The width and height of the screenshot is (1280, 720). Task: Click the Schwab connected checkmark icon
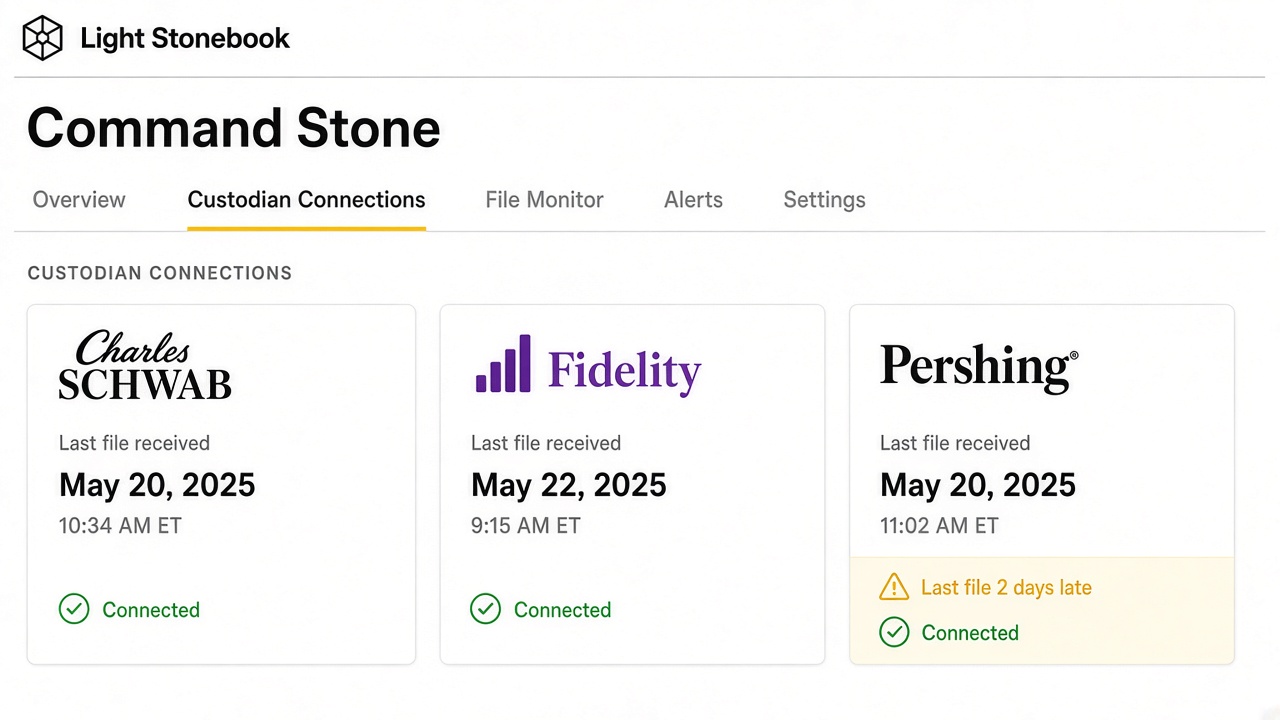[74, 609]
